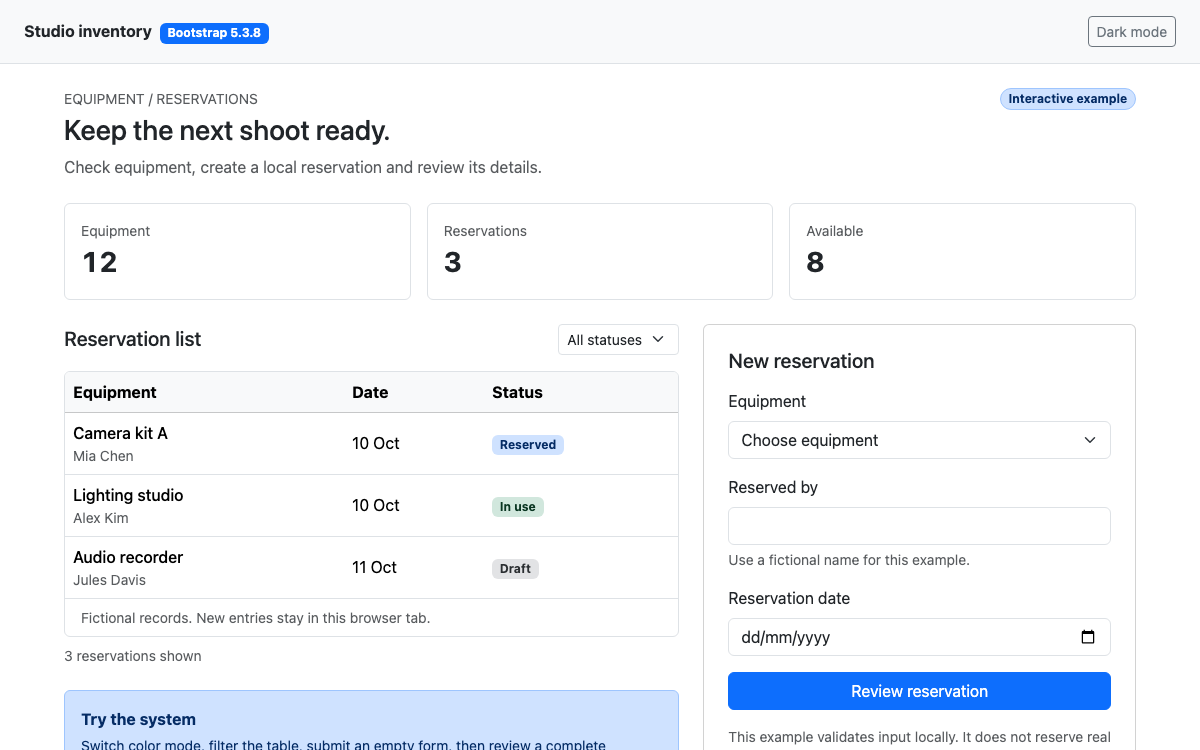This screenshot has width=1200, height=750.
Task: Click the 10 Oct date for Camera kit A
Action: (x=376, y=443)
